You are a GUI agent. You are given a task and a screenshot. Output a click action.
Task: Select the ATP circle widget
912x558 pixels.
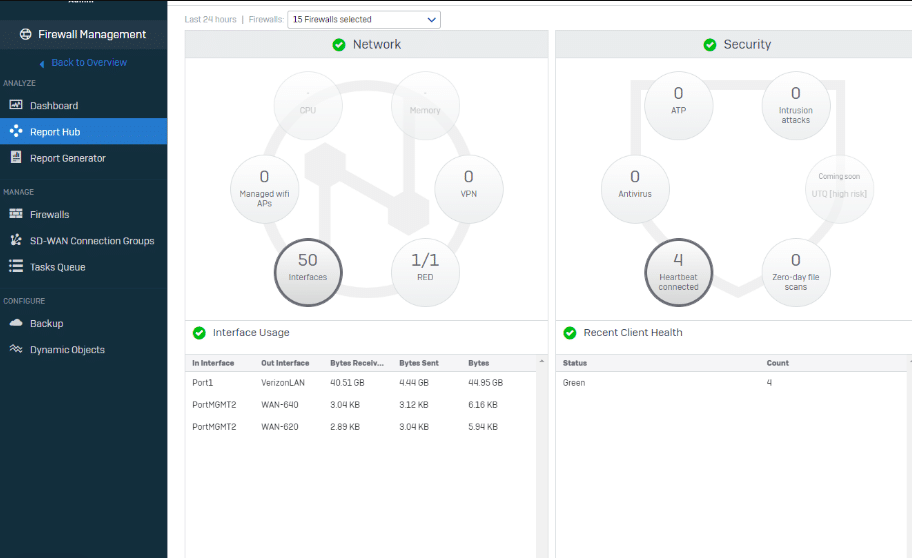click(x=679, y=106)
